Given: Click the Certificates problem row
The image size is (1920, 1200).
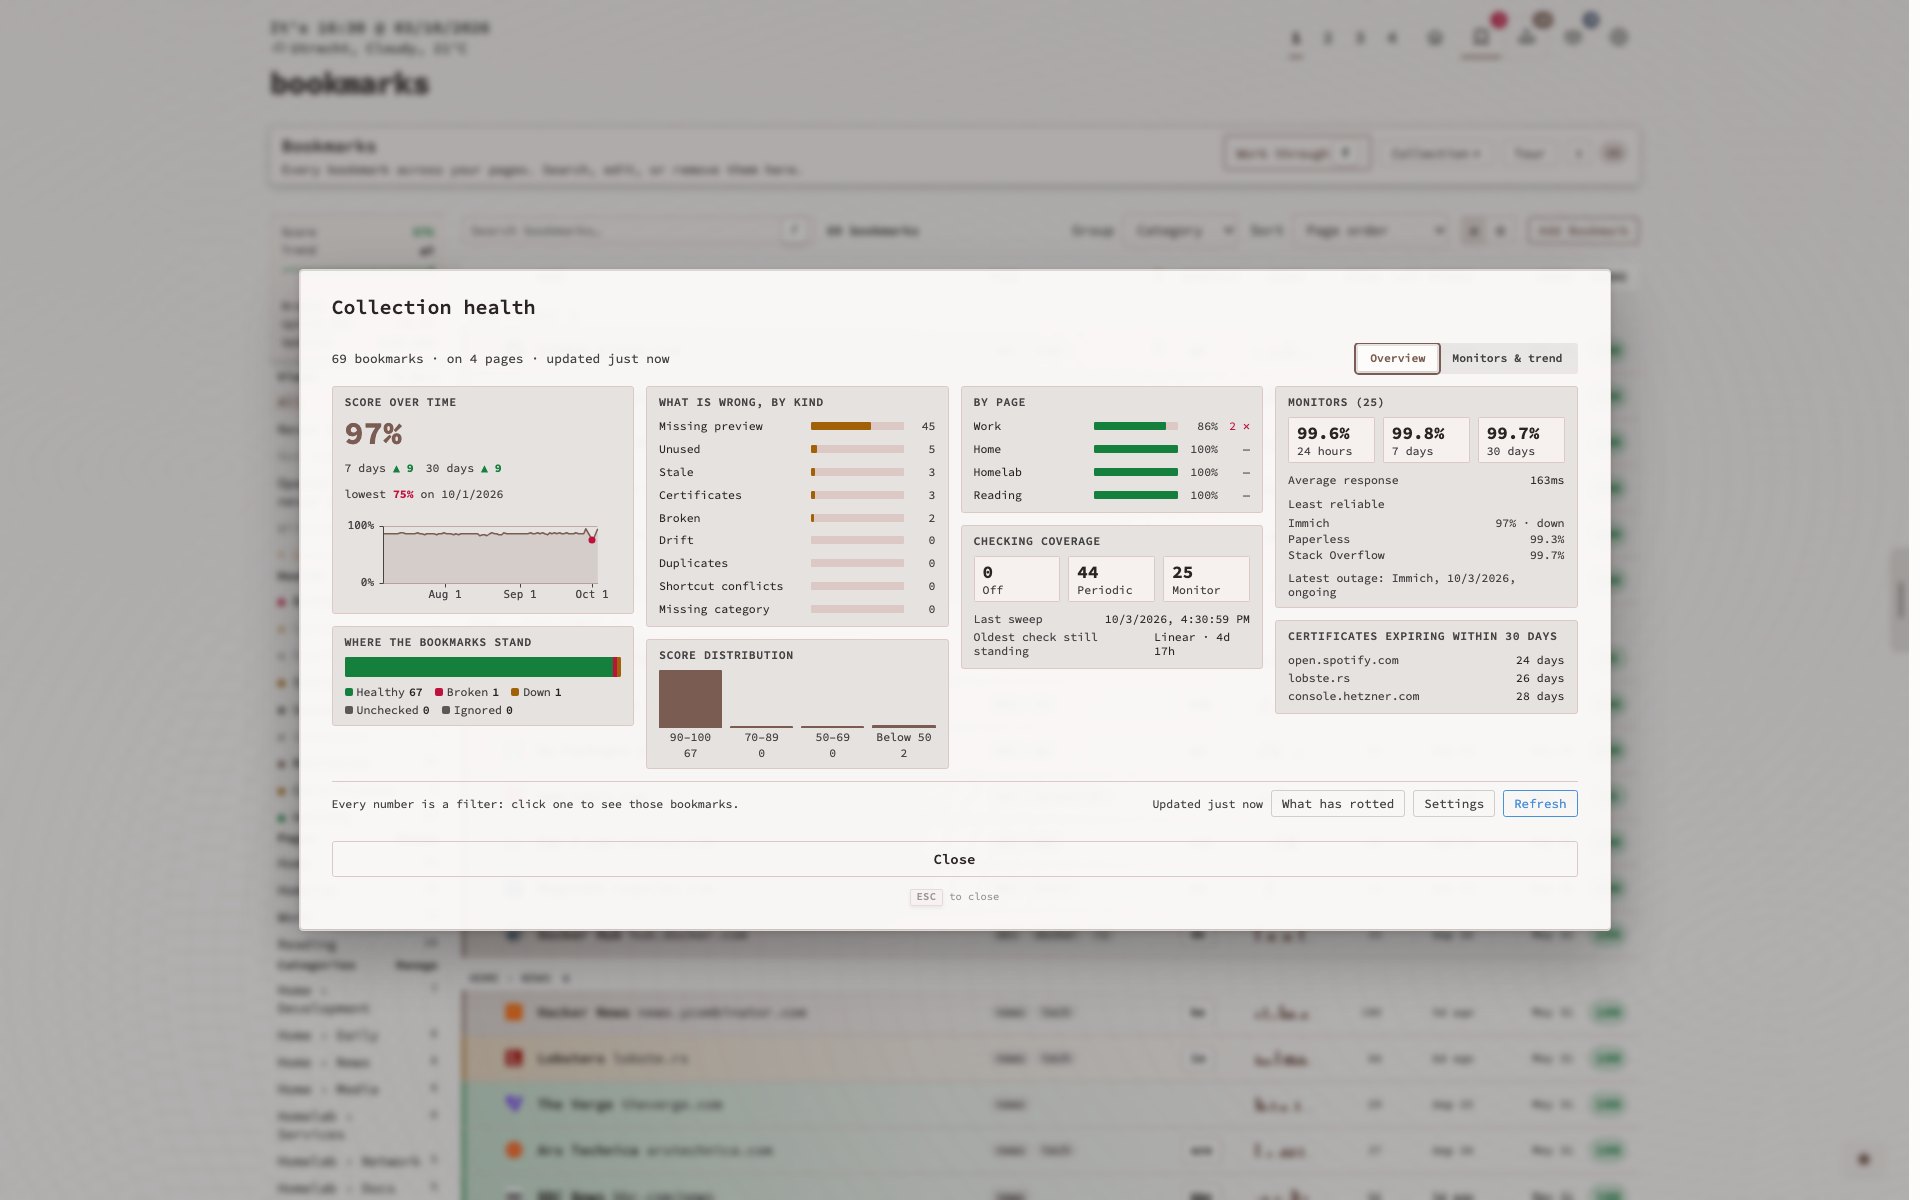Looking at the screenshot, I should click(x=797, y=495).
